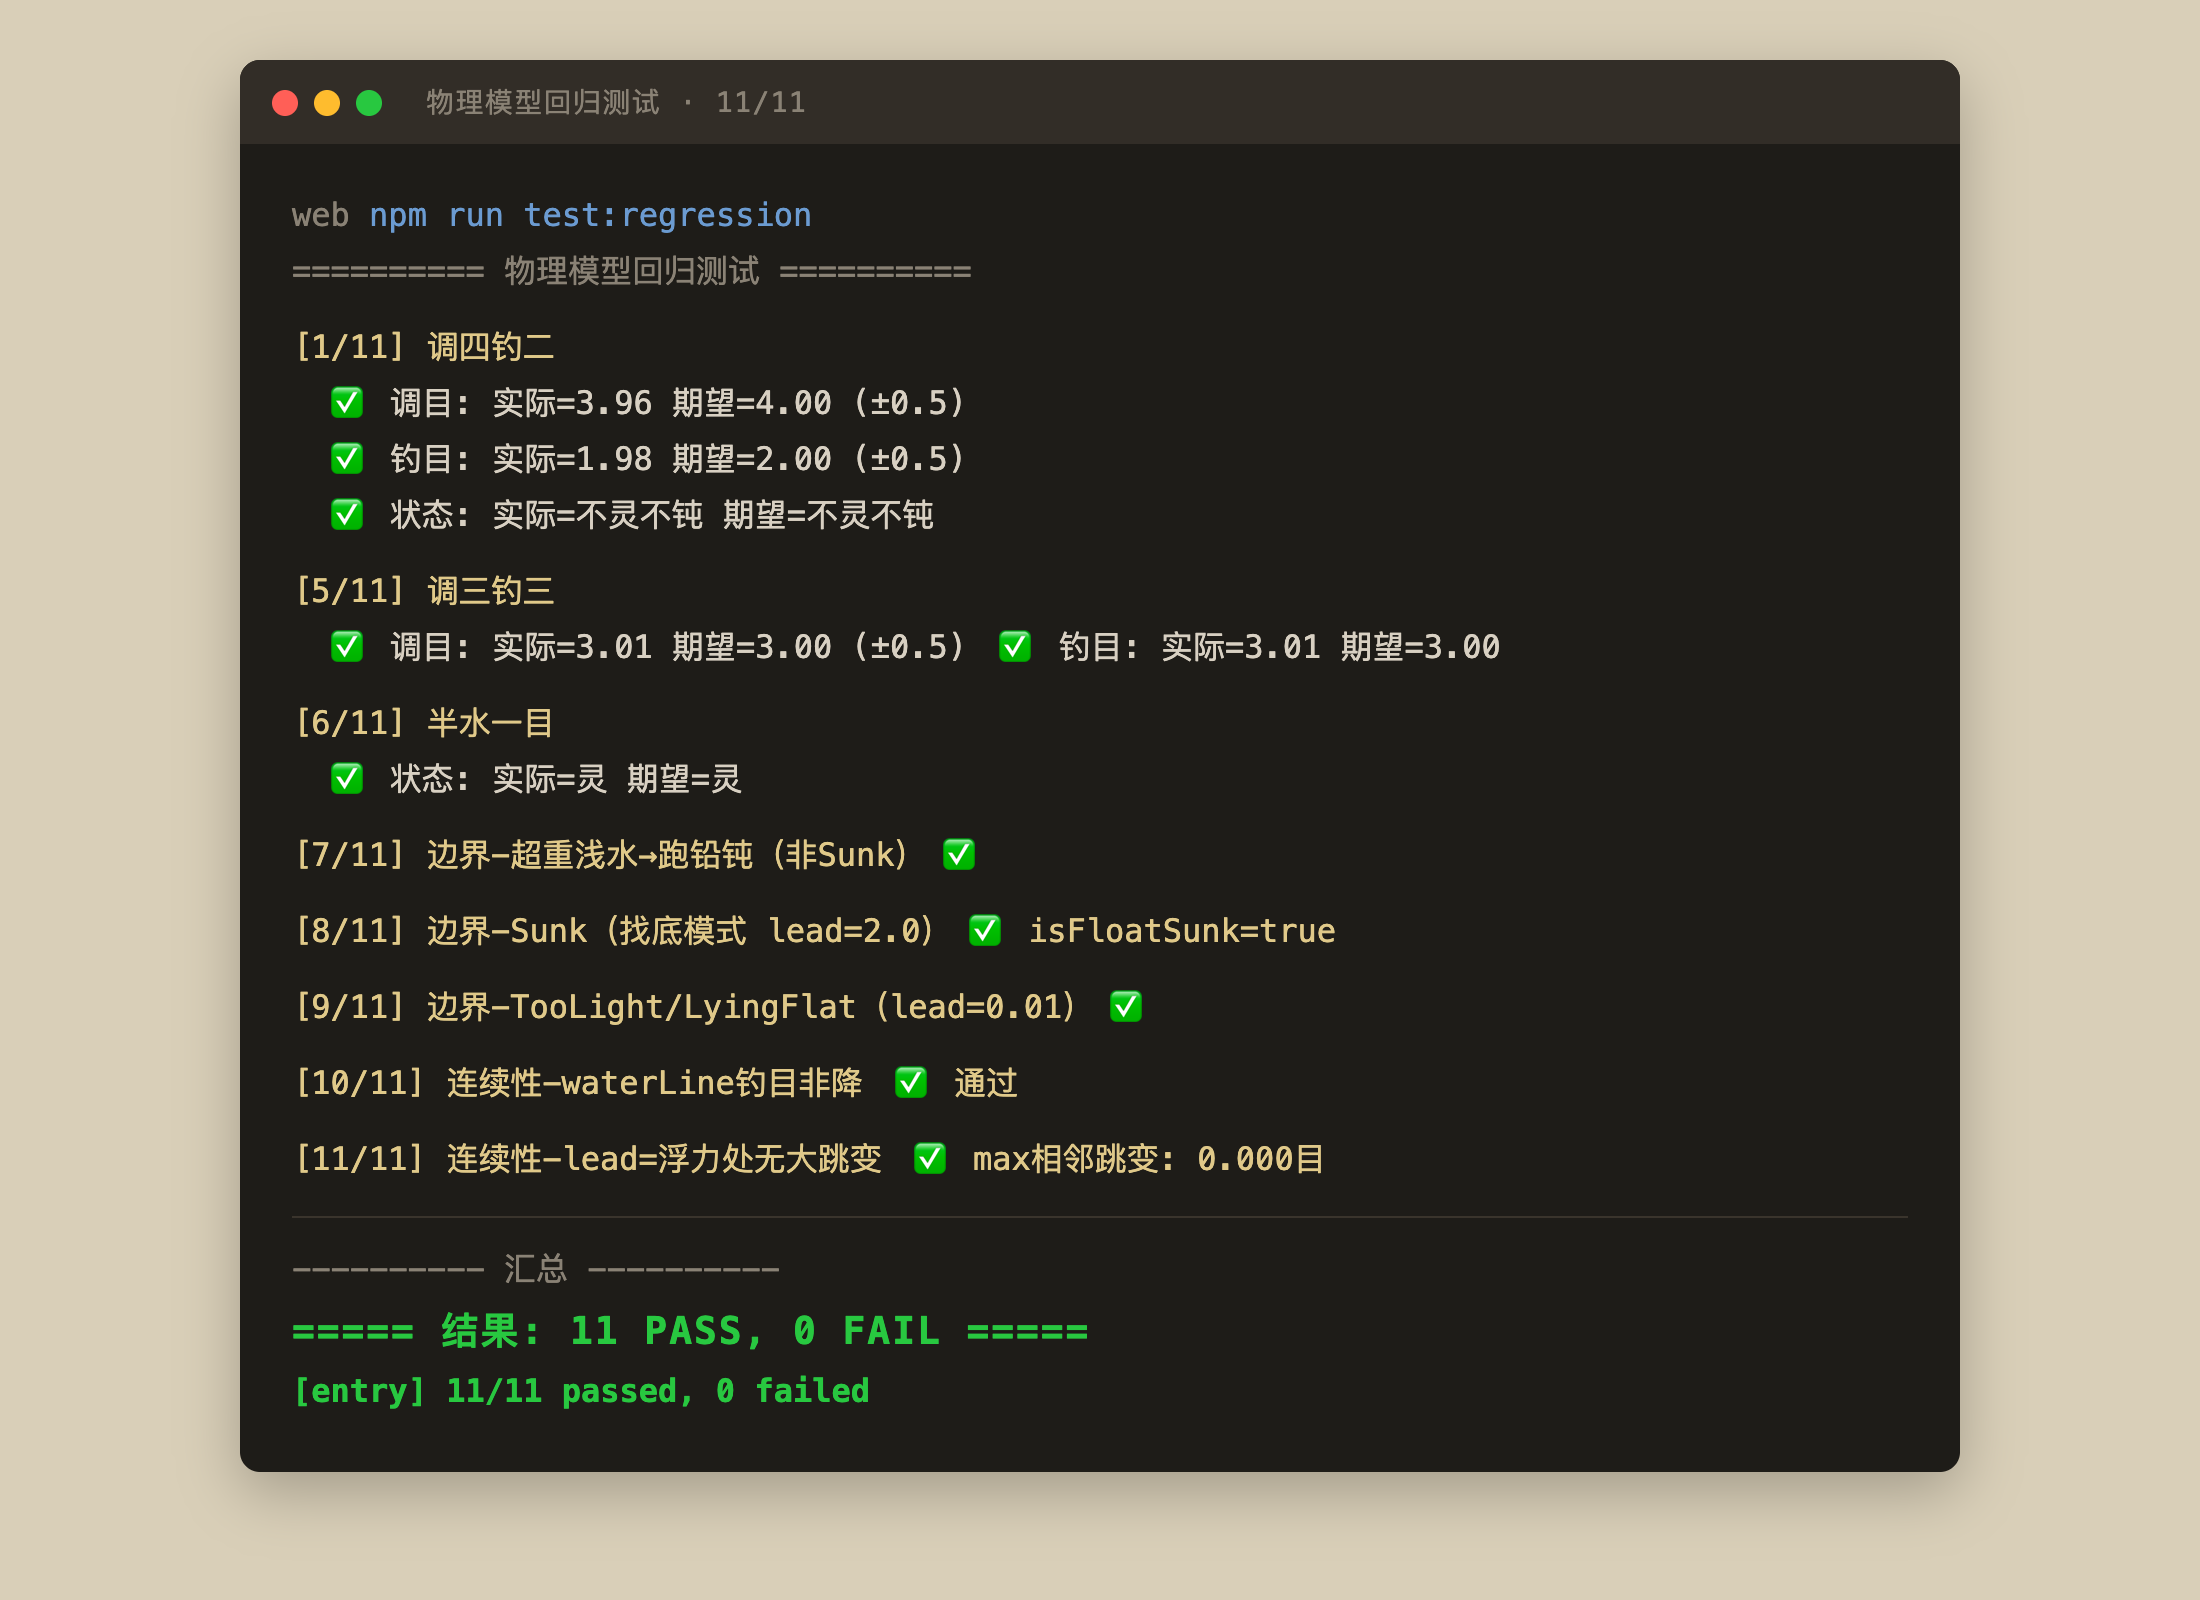2200x1600 pixels.
Task: Click the check mark beside '钓目: 实际=3.01'
Action: point(1015,647)
